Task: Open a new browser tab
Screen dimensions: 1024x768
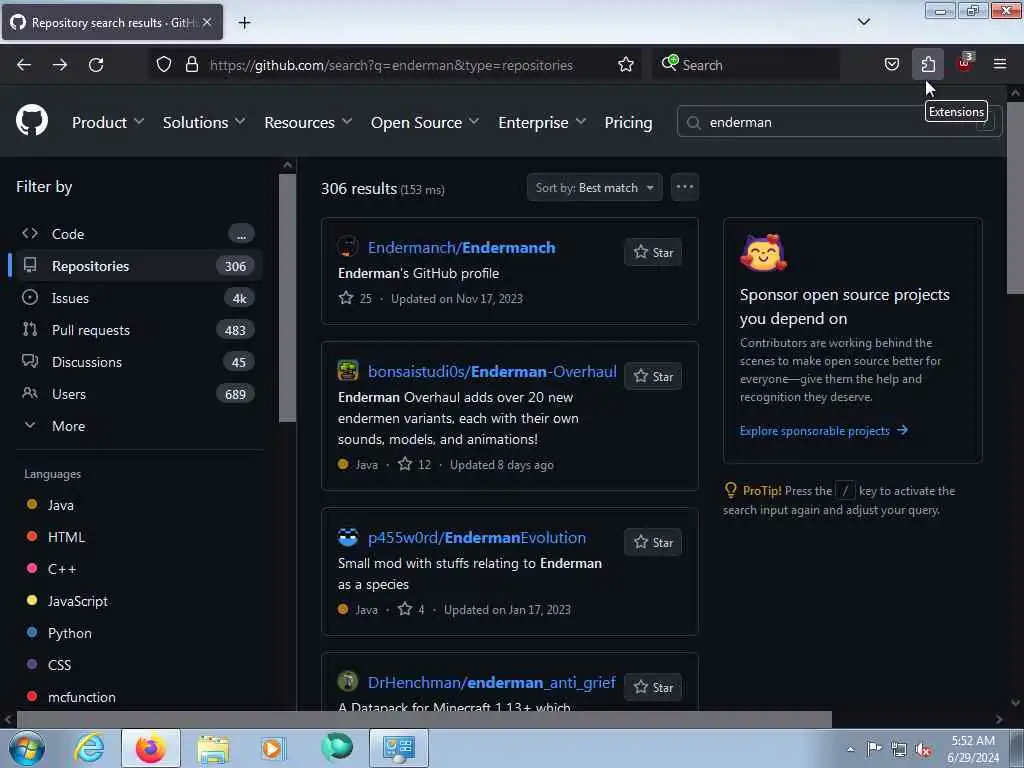Action: [244, 23]
